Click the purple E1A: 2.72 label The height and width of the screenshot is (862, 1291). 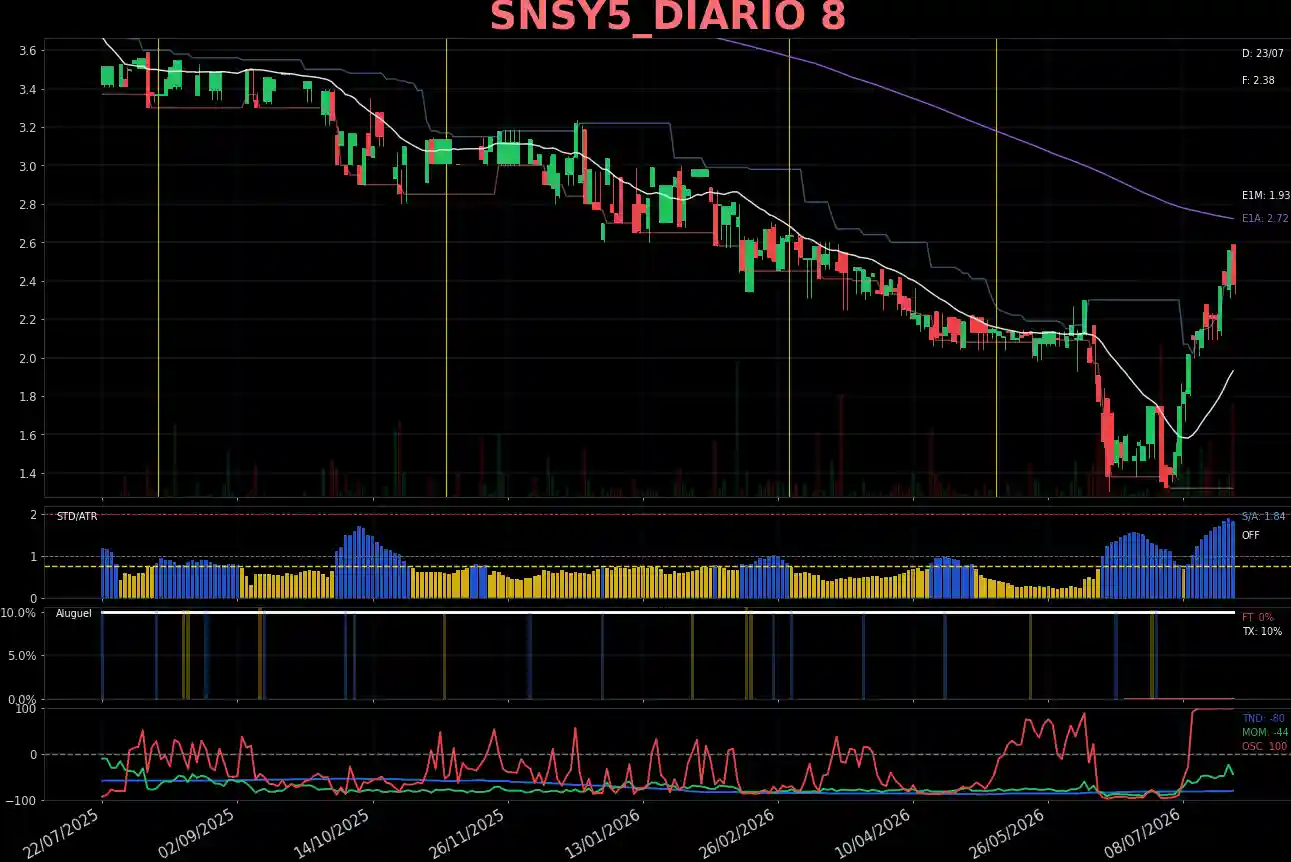tap(1265, 218)
